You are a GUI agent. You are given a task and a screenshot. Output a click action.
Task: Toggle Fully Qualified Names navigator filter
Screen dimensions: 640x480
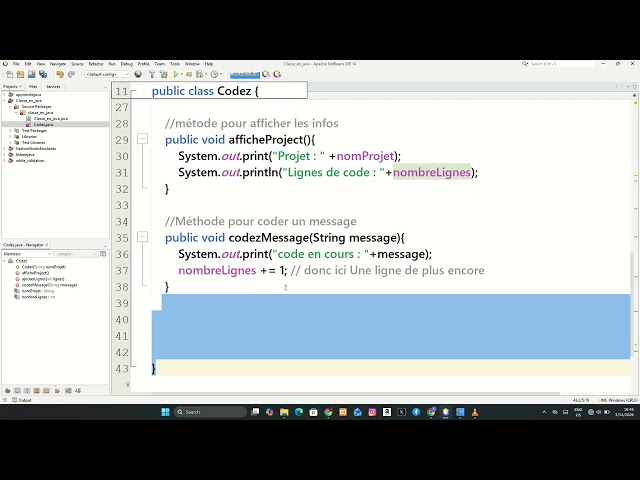coord(57,391)
